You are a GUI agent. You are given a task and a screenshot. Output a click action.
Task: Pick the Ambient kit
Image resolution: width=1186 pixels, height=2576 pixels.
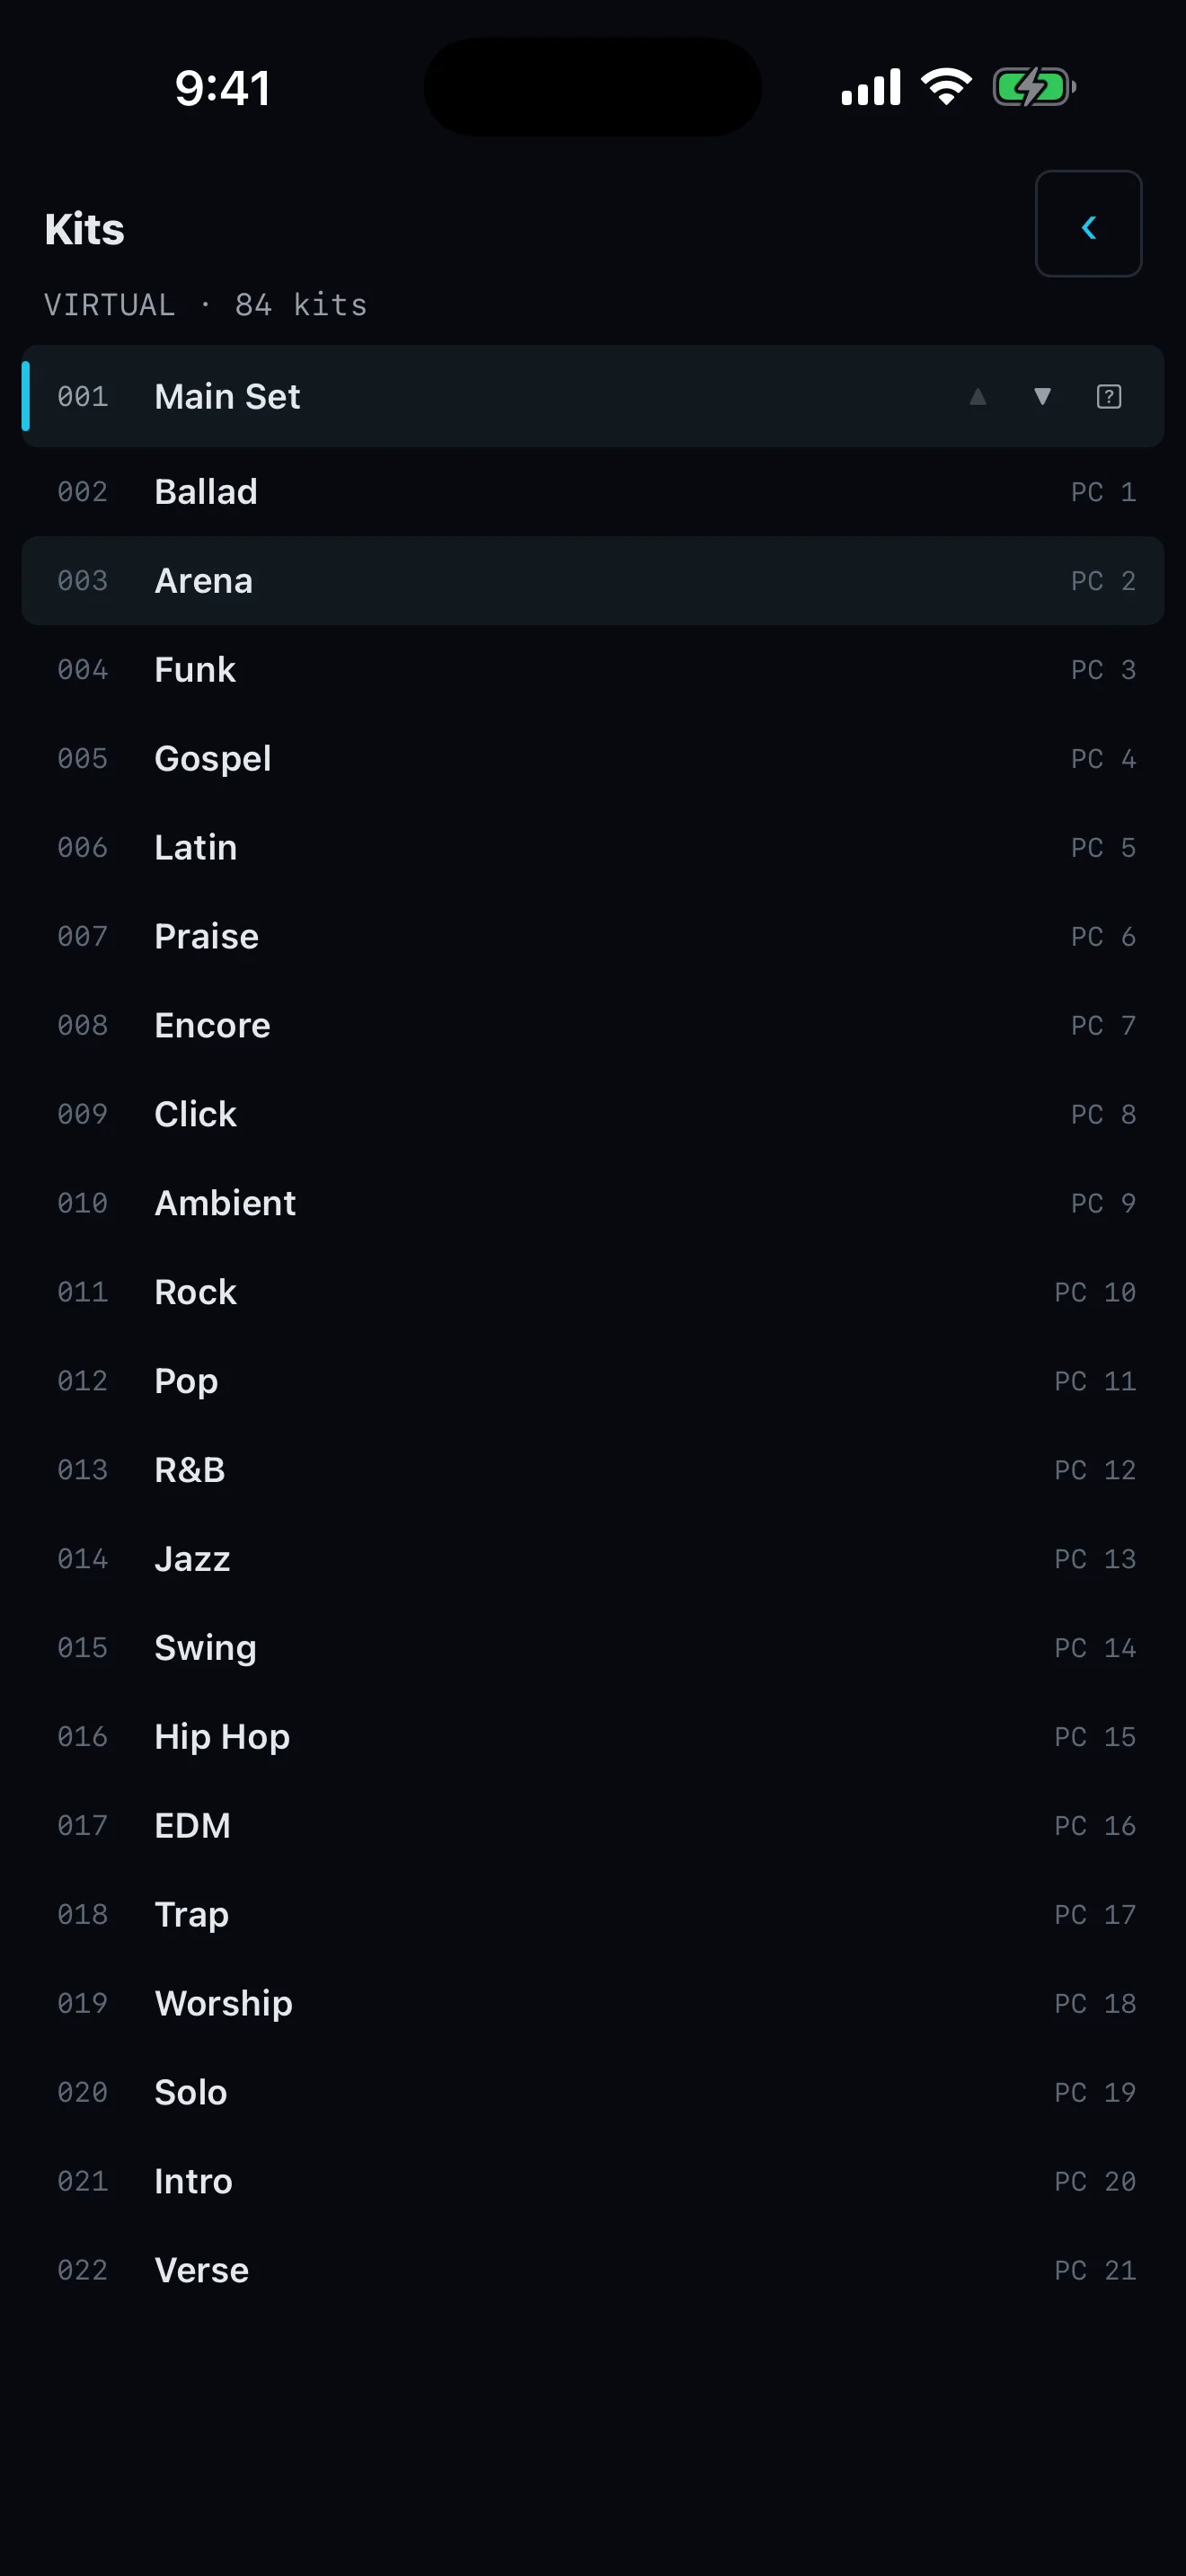[593, 1203]
